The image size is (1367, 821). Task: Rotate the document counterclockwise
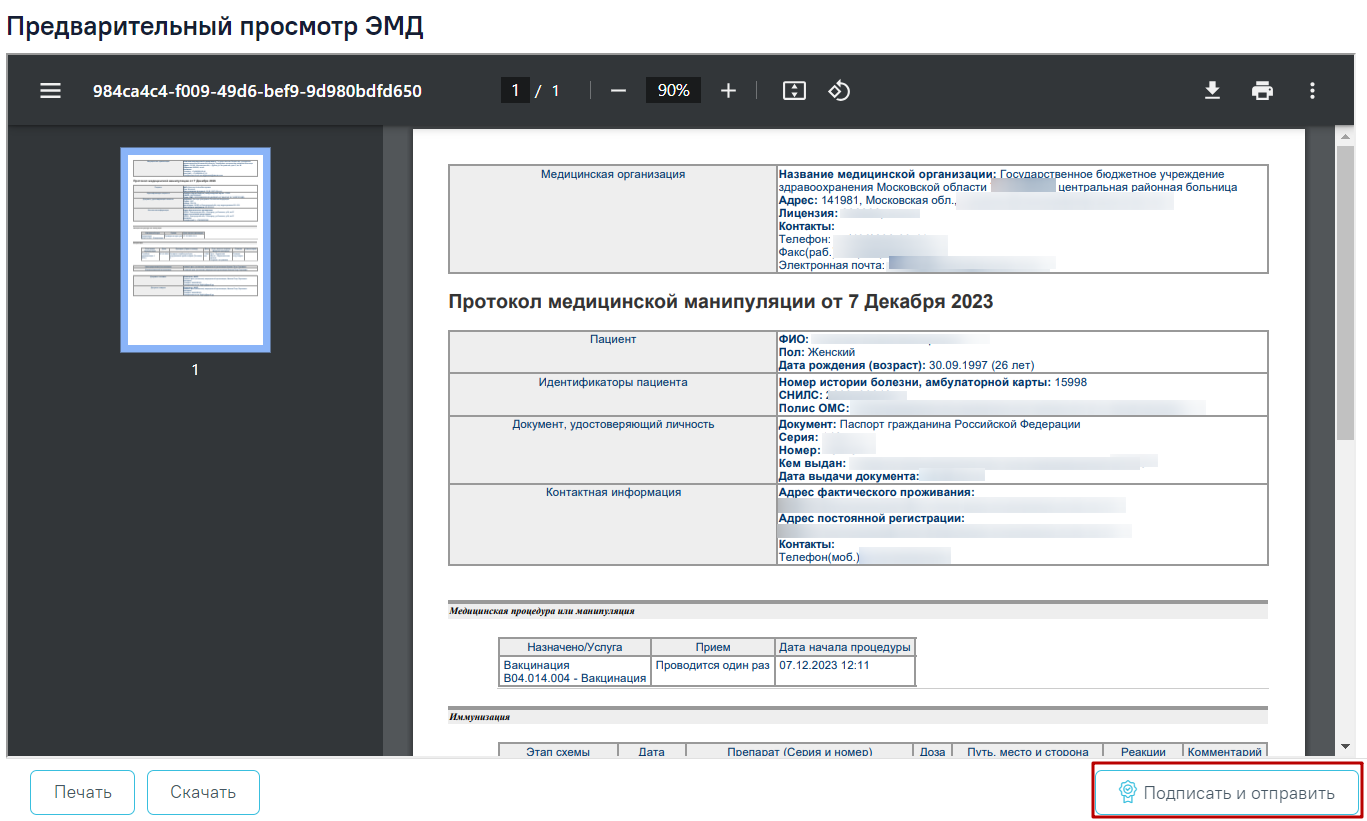(x=839, y=91)
